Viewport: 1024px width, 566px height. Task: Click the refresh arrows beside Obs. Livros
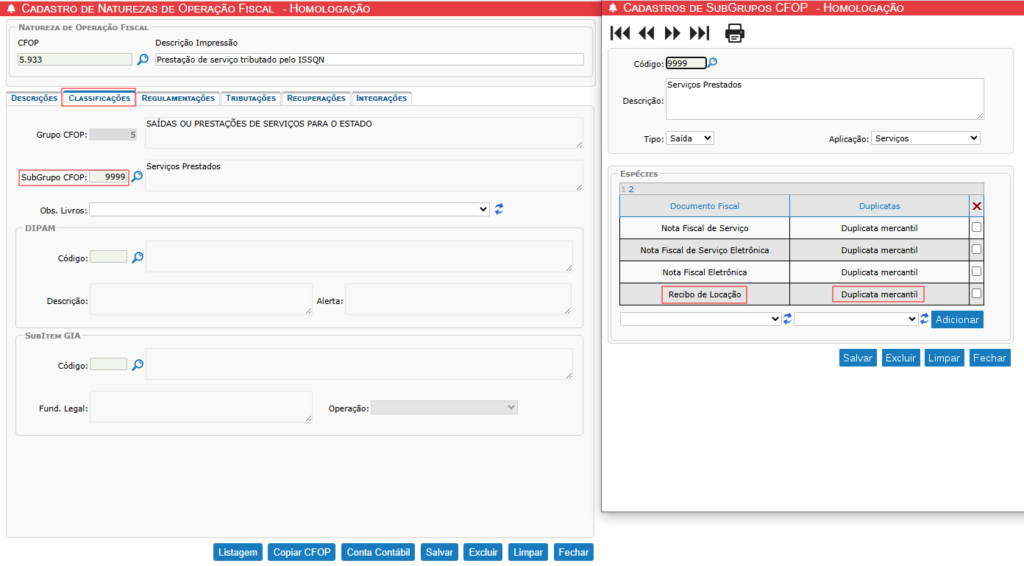pos(499,209)
